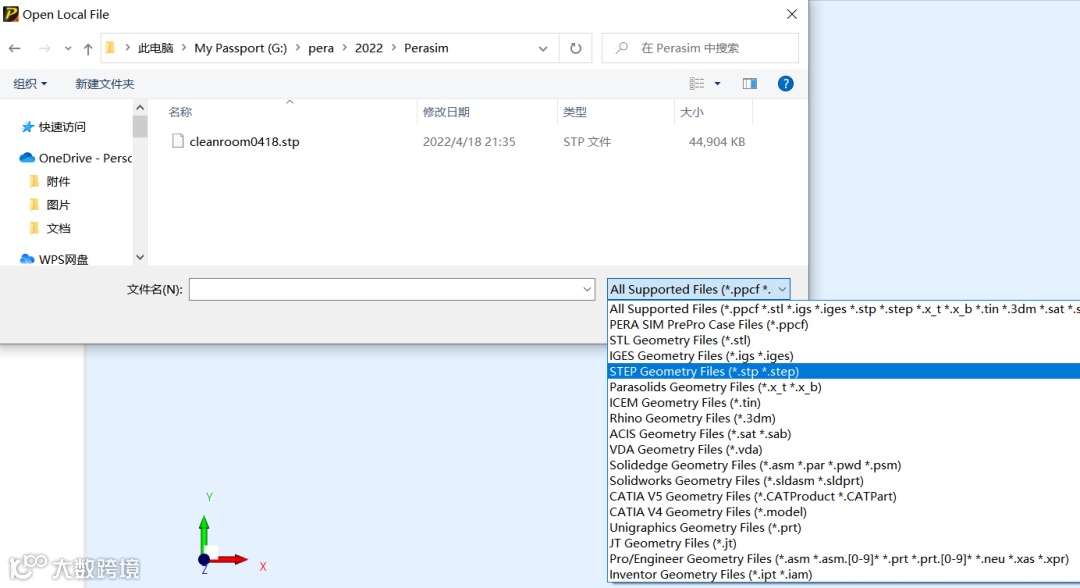This screenshot has width=1080, height=588.
Task: Open the recent locations chevron
Action: pyautogui.click(x=68, y=49)
